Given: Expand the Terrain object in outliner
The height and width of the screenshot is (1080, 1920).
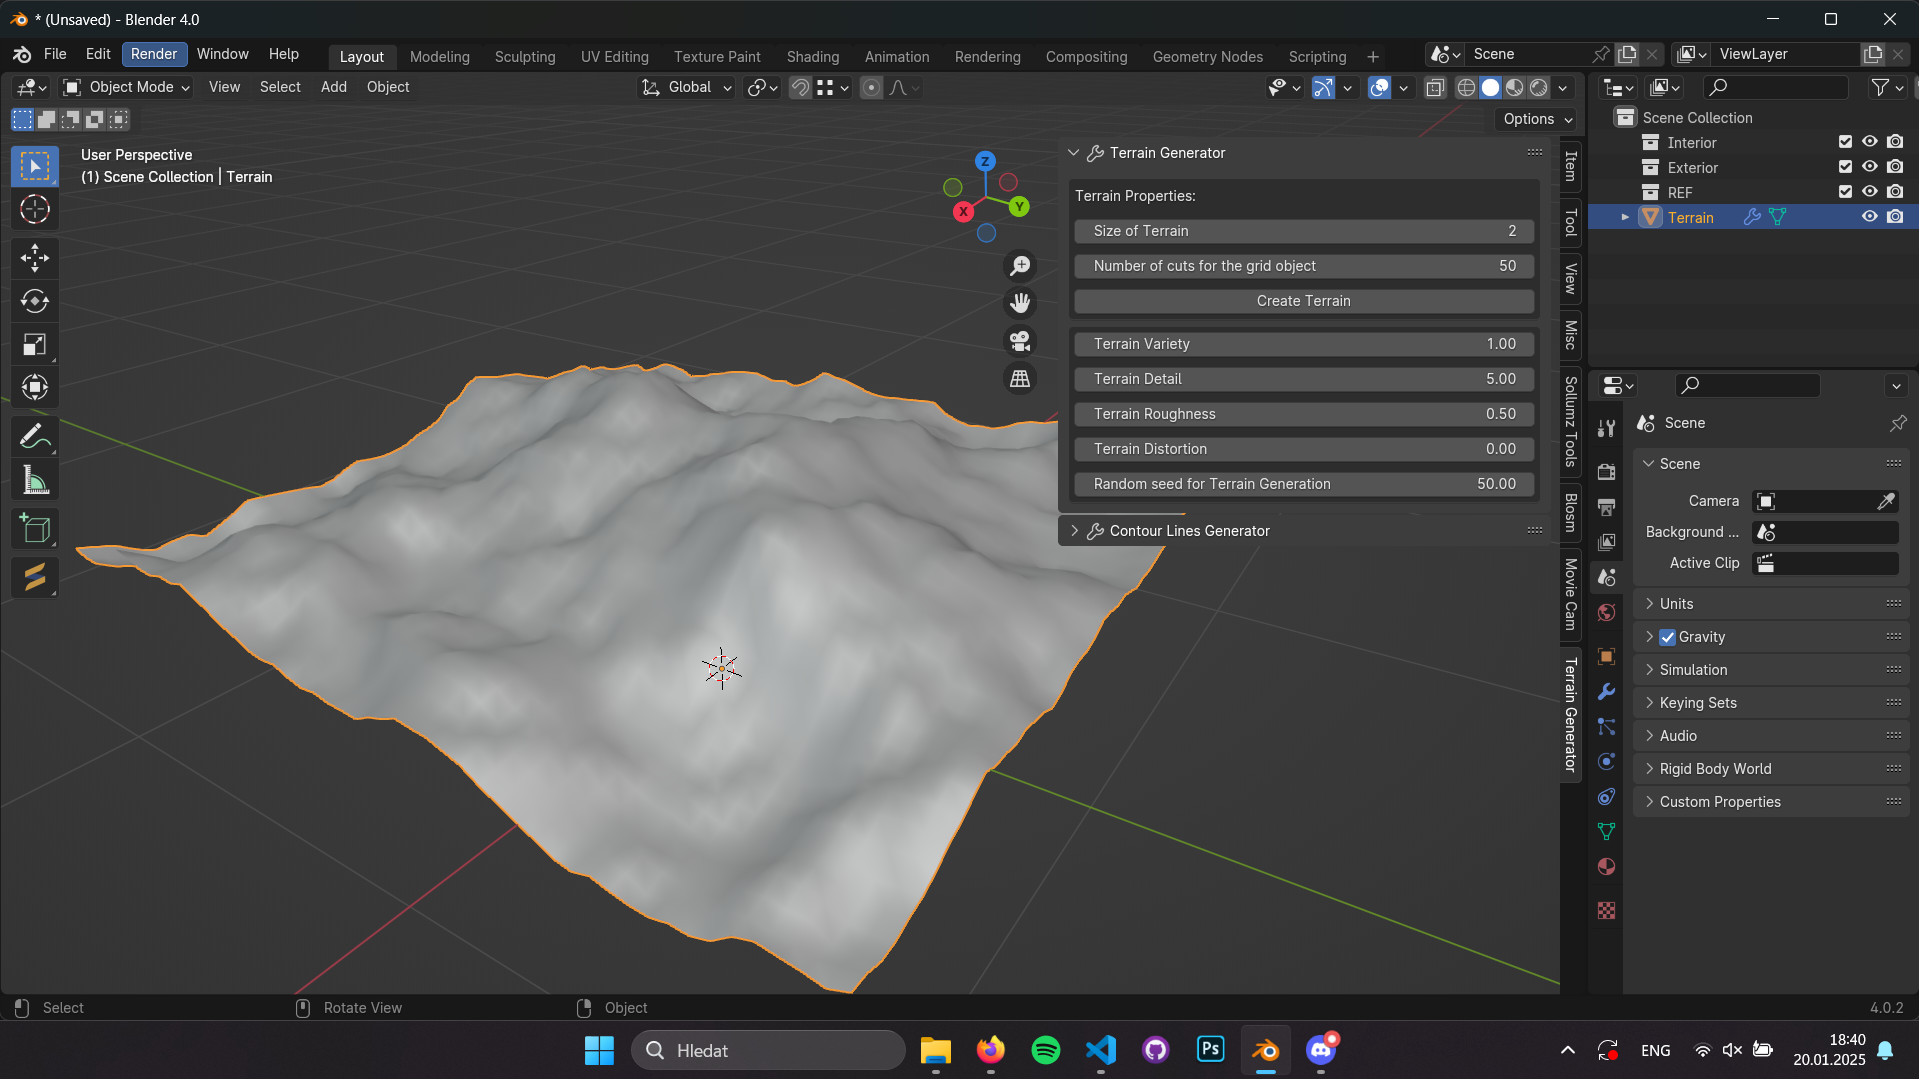Looking at the screenshot, I should [x=1625, y=217].
